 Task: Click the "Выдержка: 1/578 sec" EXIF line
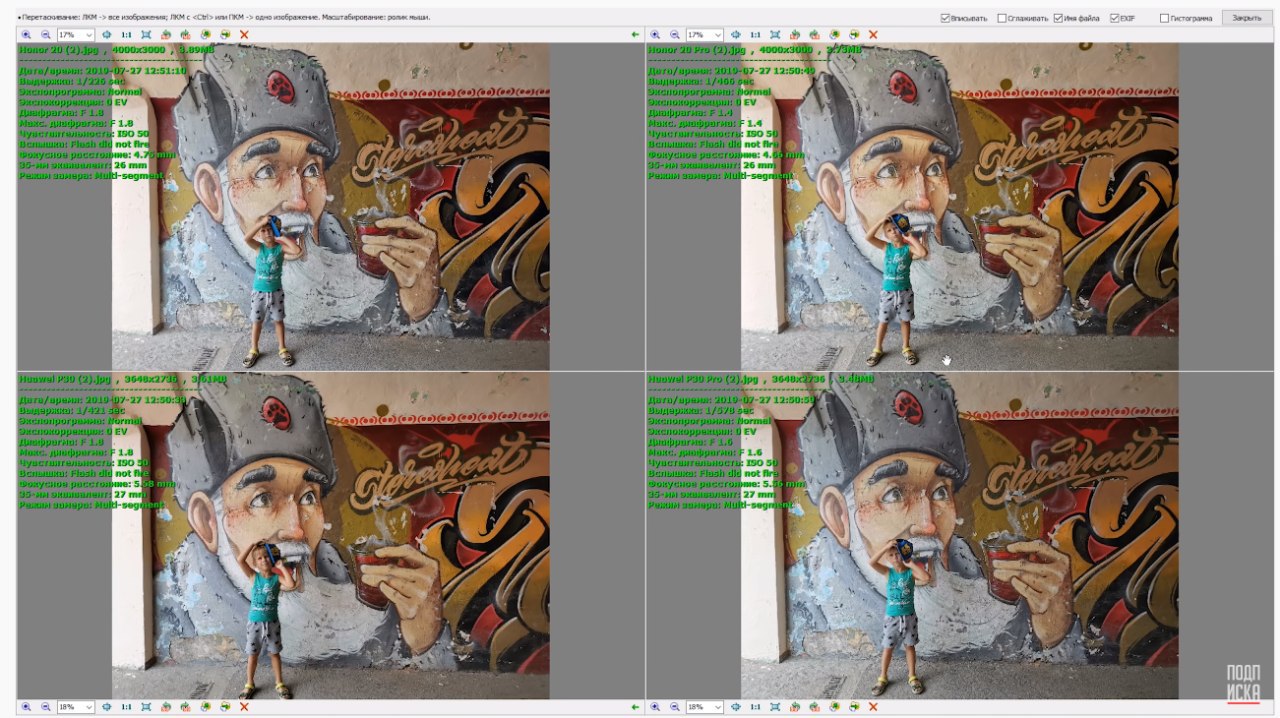(701, 411)
